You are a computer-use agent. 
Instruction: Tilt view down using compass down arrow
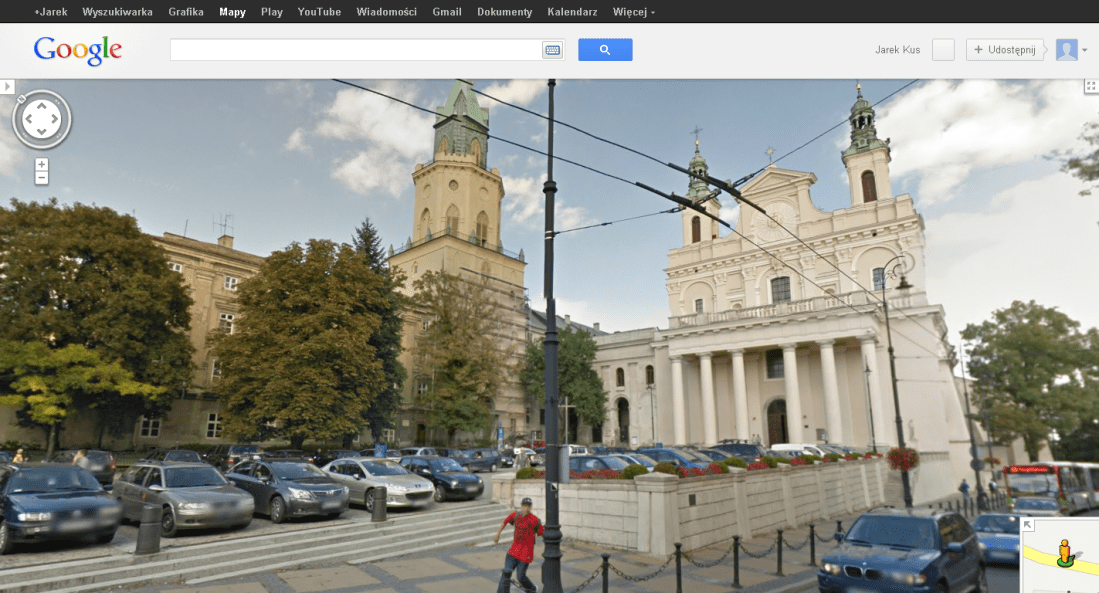tap(41, 134)
